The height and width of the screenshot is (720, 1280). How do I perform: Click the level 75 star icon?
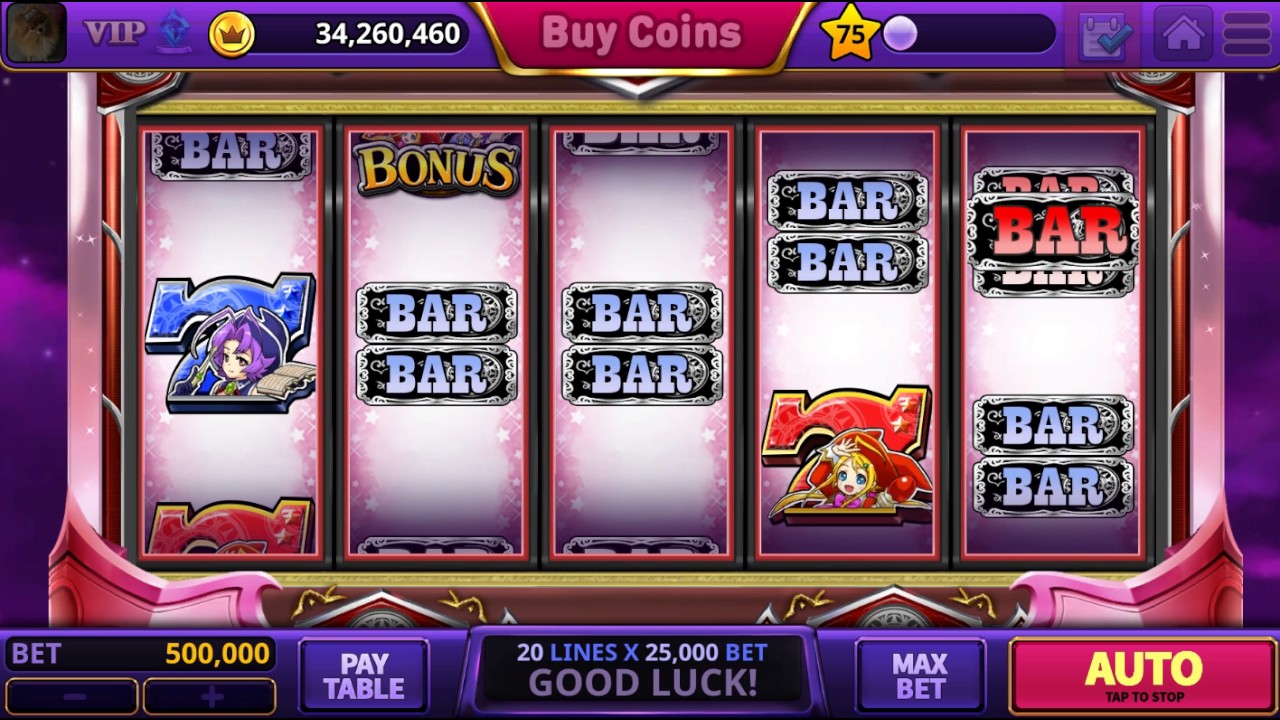(x=849, y=33)
